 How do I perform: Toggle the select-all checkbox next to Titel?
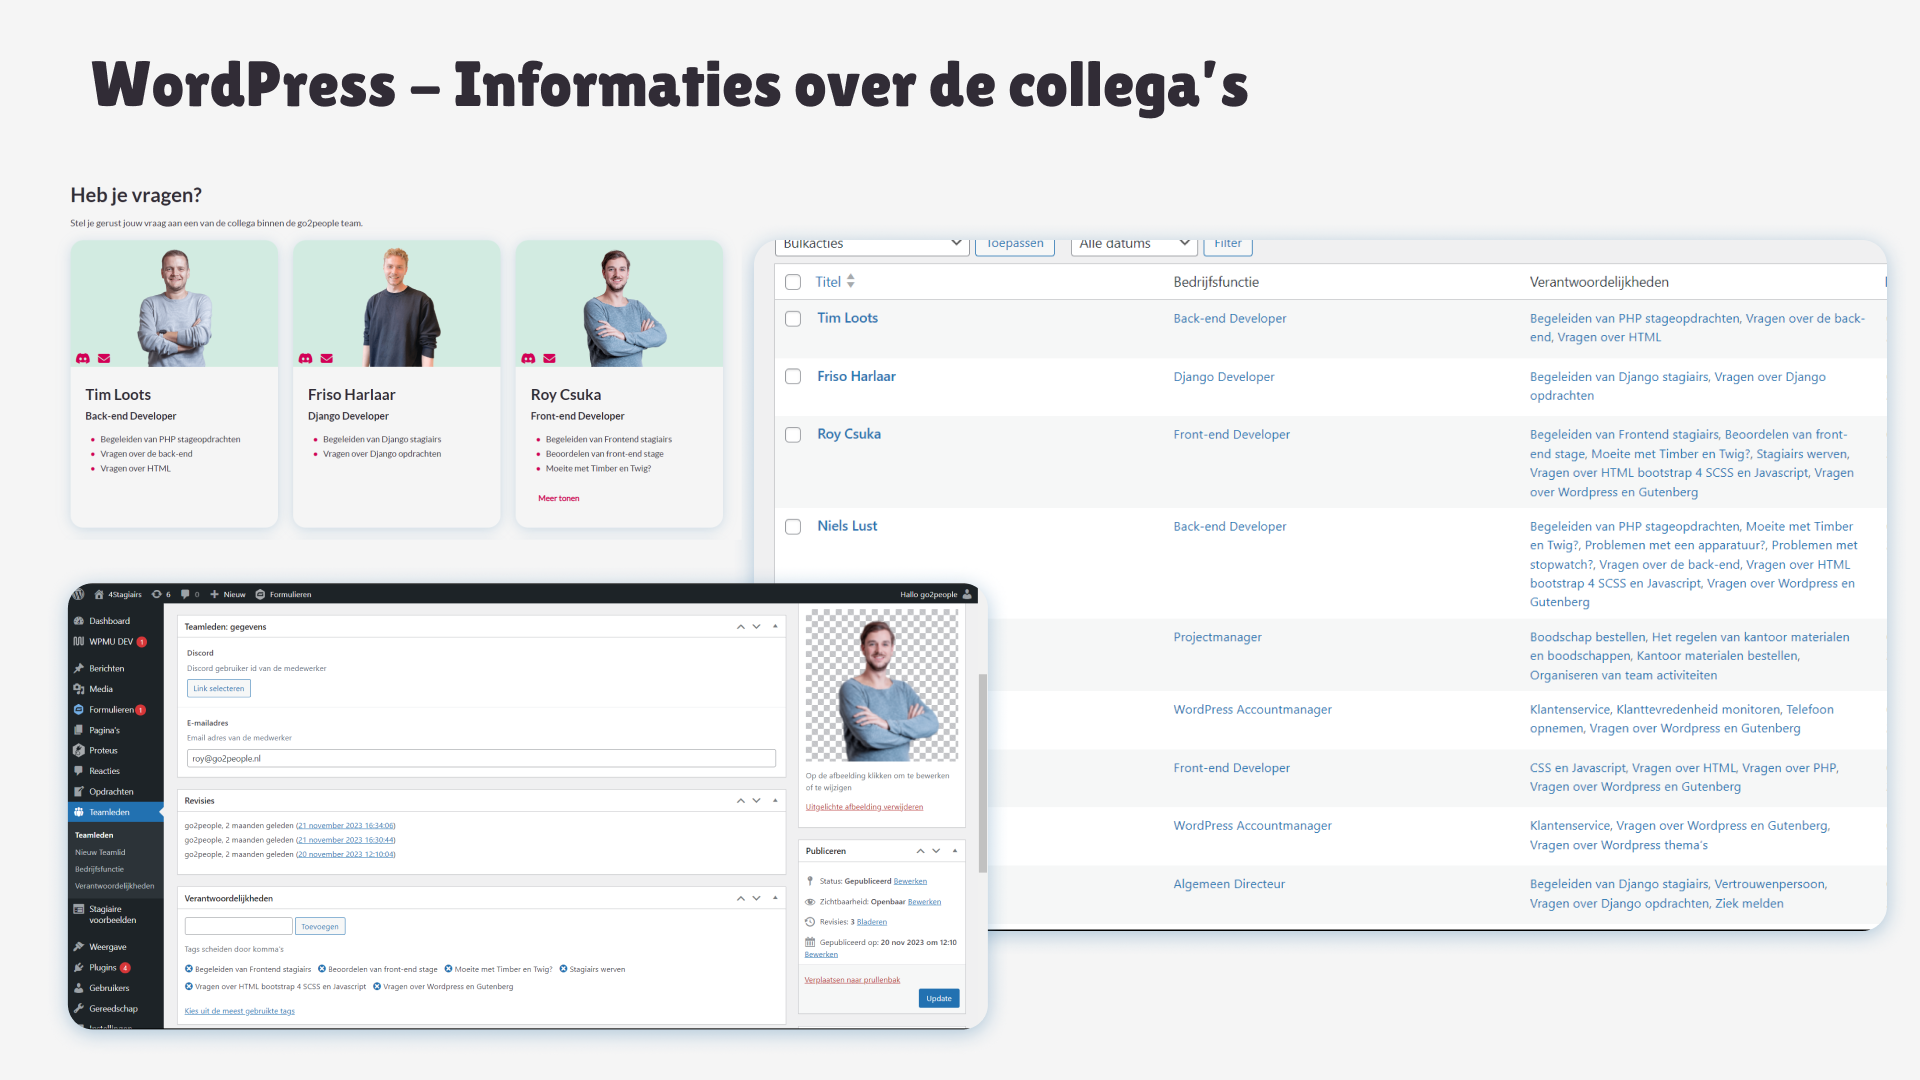coord(793,282)
